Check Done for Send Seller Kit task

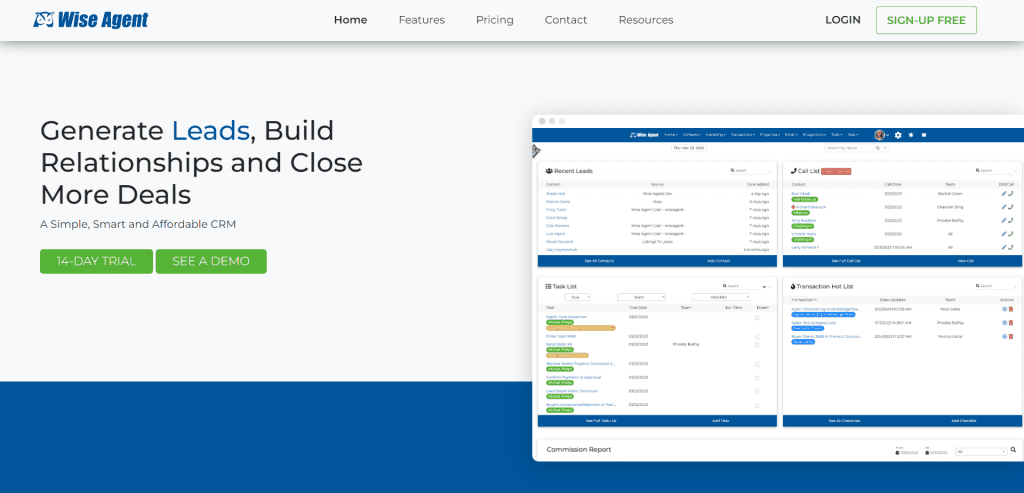758,345
